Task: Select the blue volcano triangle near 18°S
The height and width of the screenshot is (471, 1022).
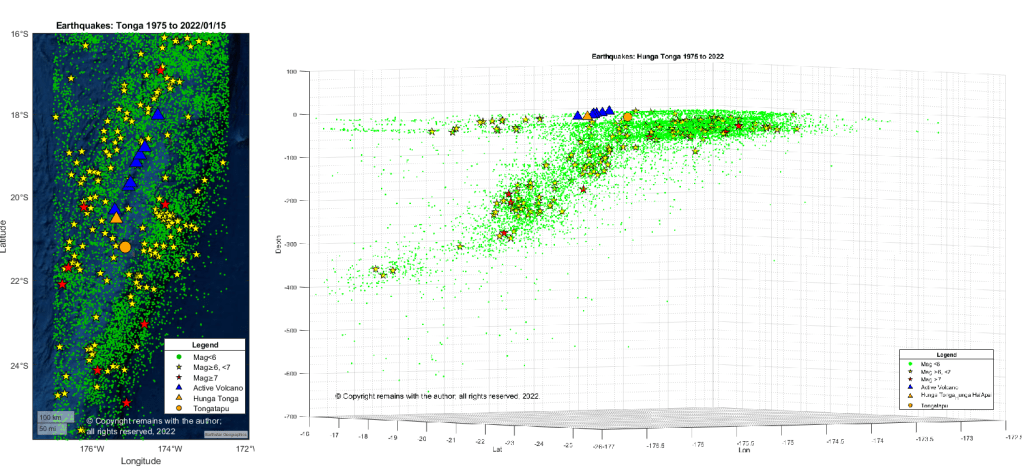Action: tap(157, 114)
